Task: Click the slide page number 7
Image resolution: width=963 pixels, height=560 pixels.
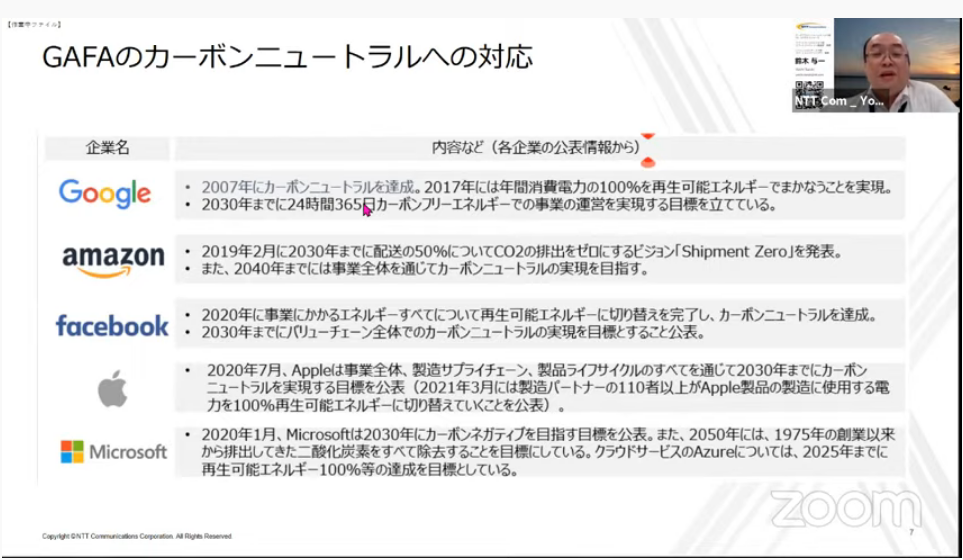Action: (x=911, y=532)
